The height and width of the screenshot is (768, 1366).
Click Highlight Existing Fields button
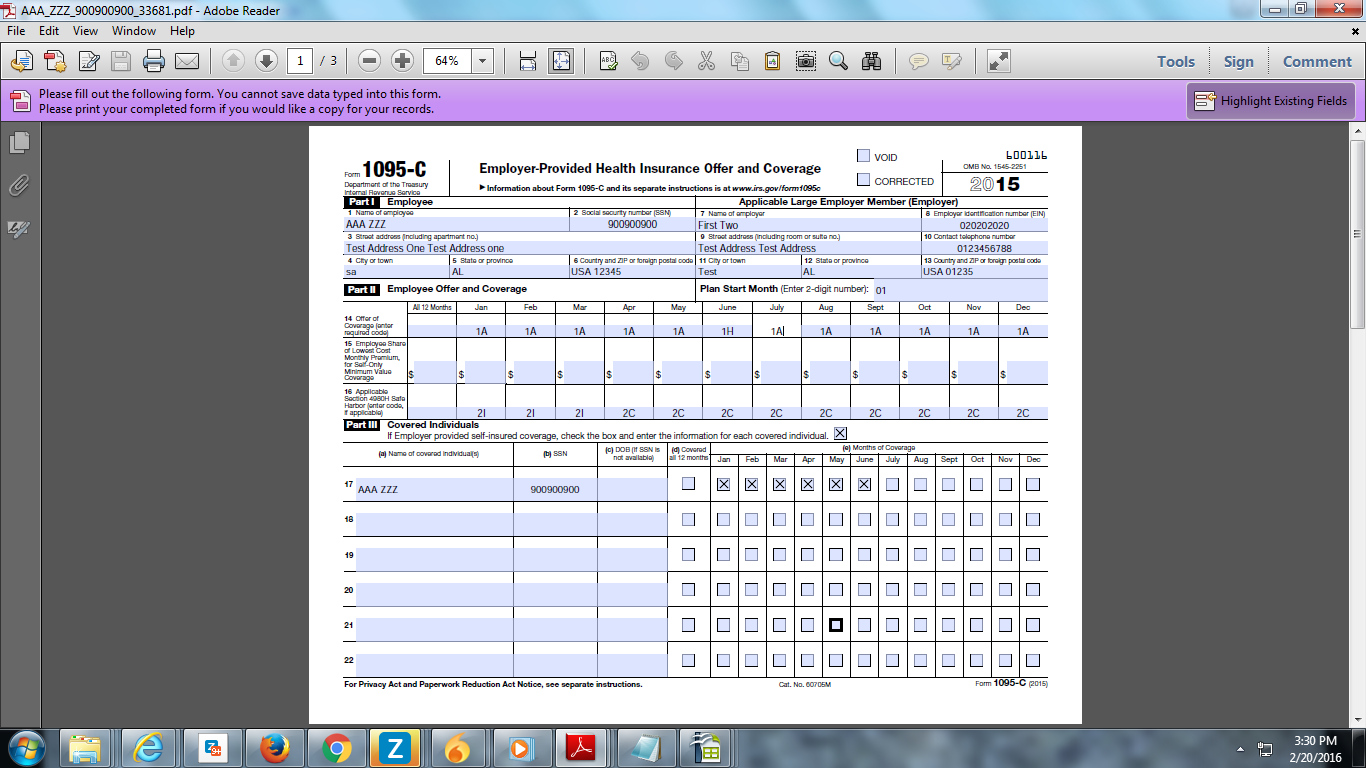click(1271, 101)
